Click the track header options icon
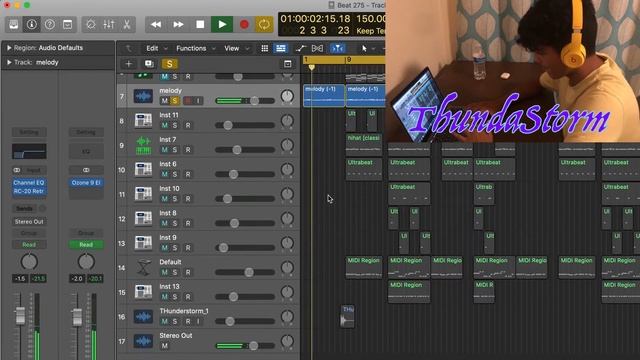This screenshot has height=360, width=640. click(287, 64)
